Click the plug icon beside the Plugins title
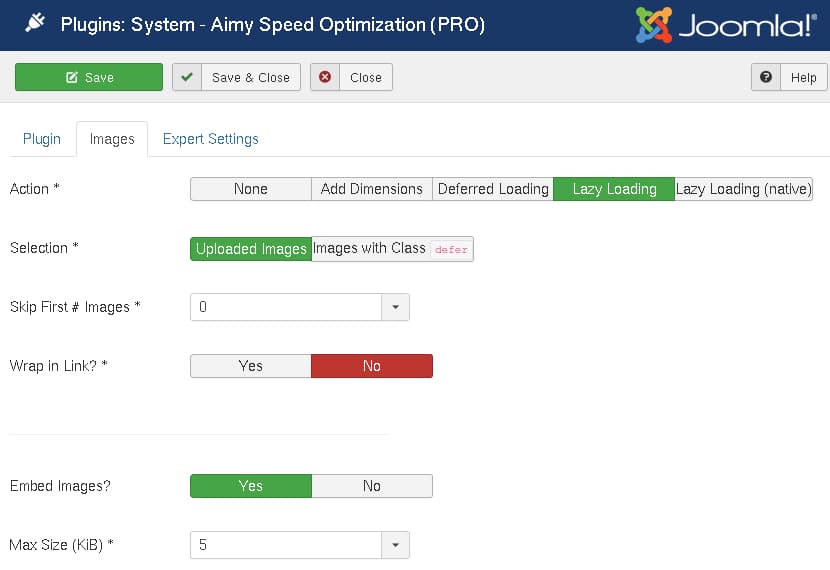The image size is (830, 570). coord(34,24)
